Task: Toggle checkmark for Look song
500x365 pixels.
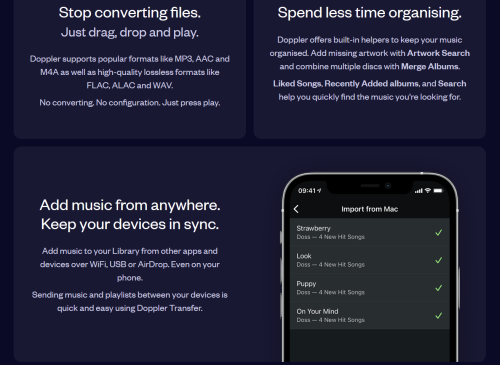Action: click(x=439, y=260)
